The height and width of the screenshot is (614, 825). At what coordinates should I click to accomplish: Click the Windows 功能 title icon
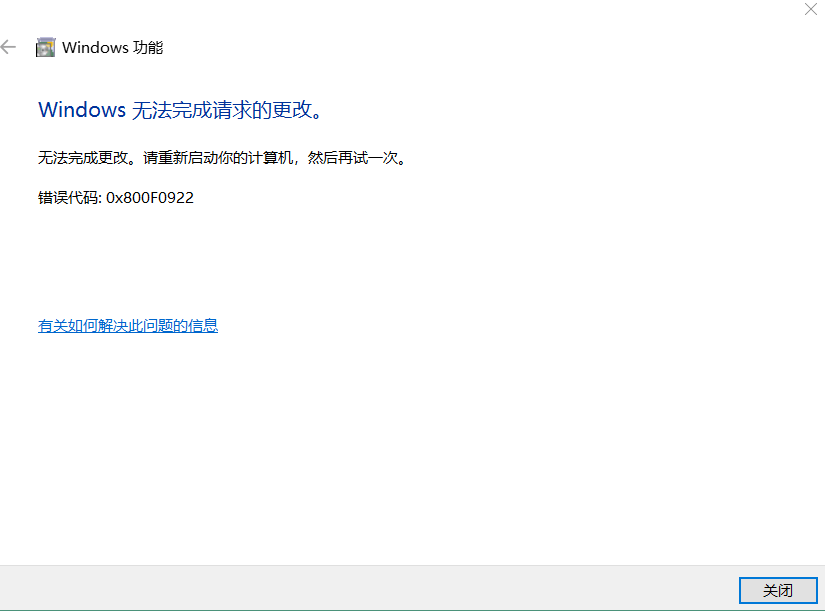(x=45, y=47)
